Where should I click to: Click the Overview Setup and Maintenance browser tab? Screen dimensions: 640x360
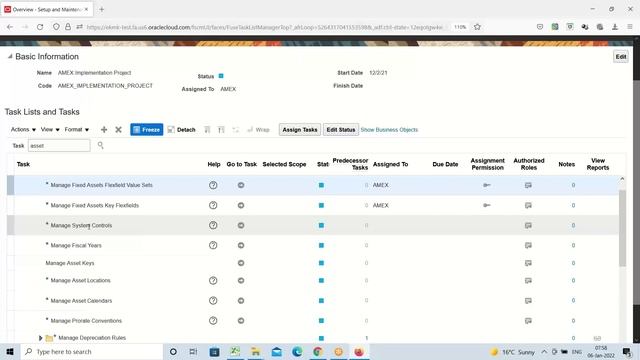[47, 9]
